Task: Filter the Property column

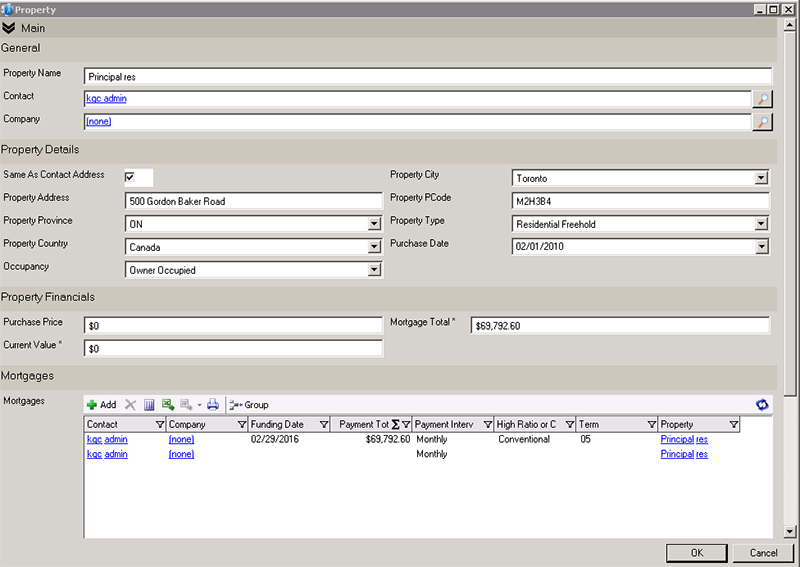Action: pyautogui.click(x=734, y=425)
